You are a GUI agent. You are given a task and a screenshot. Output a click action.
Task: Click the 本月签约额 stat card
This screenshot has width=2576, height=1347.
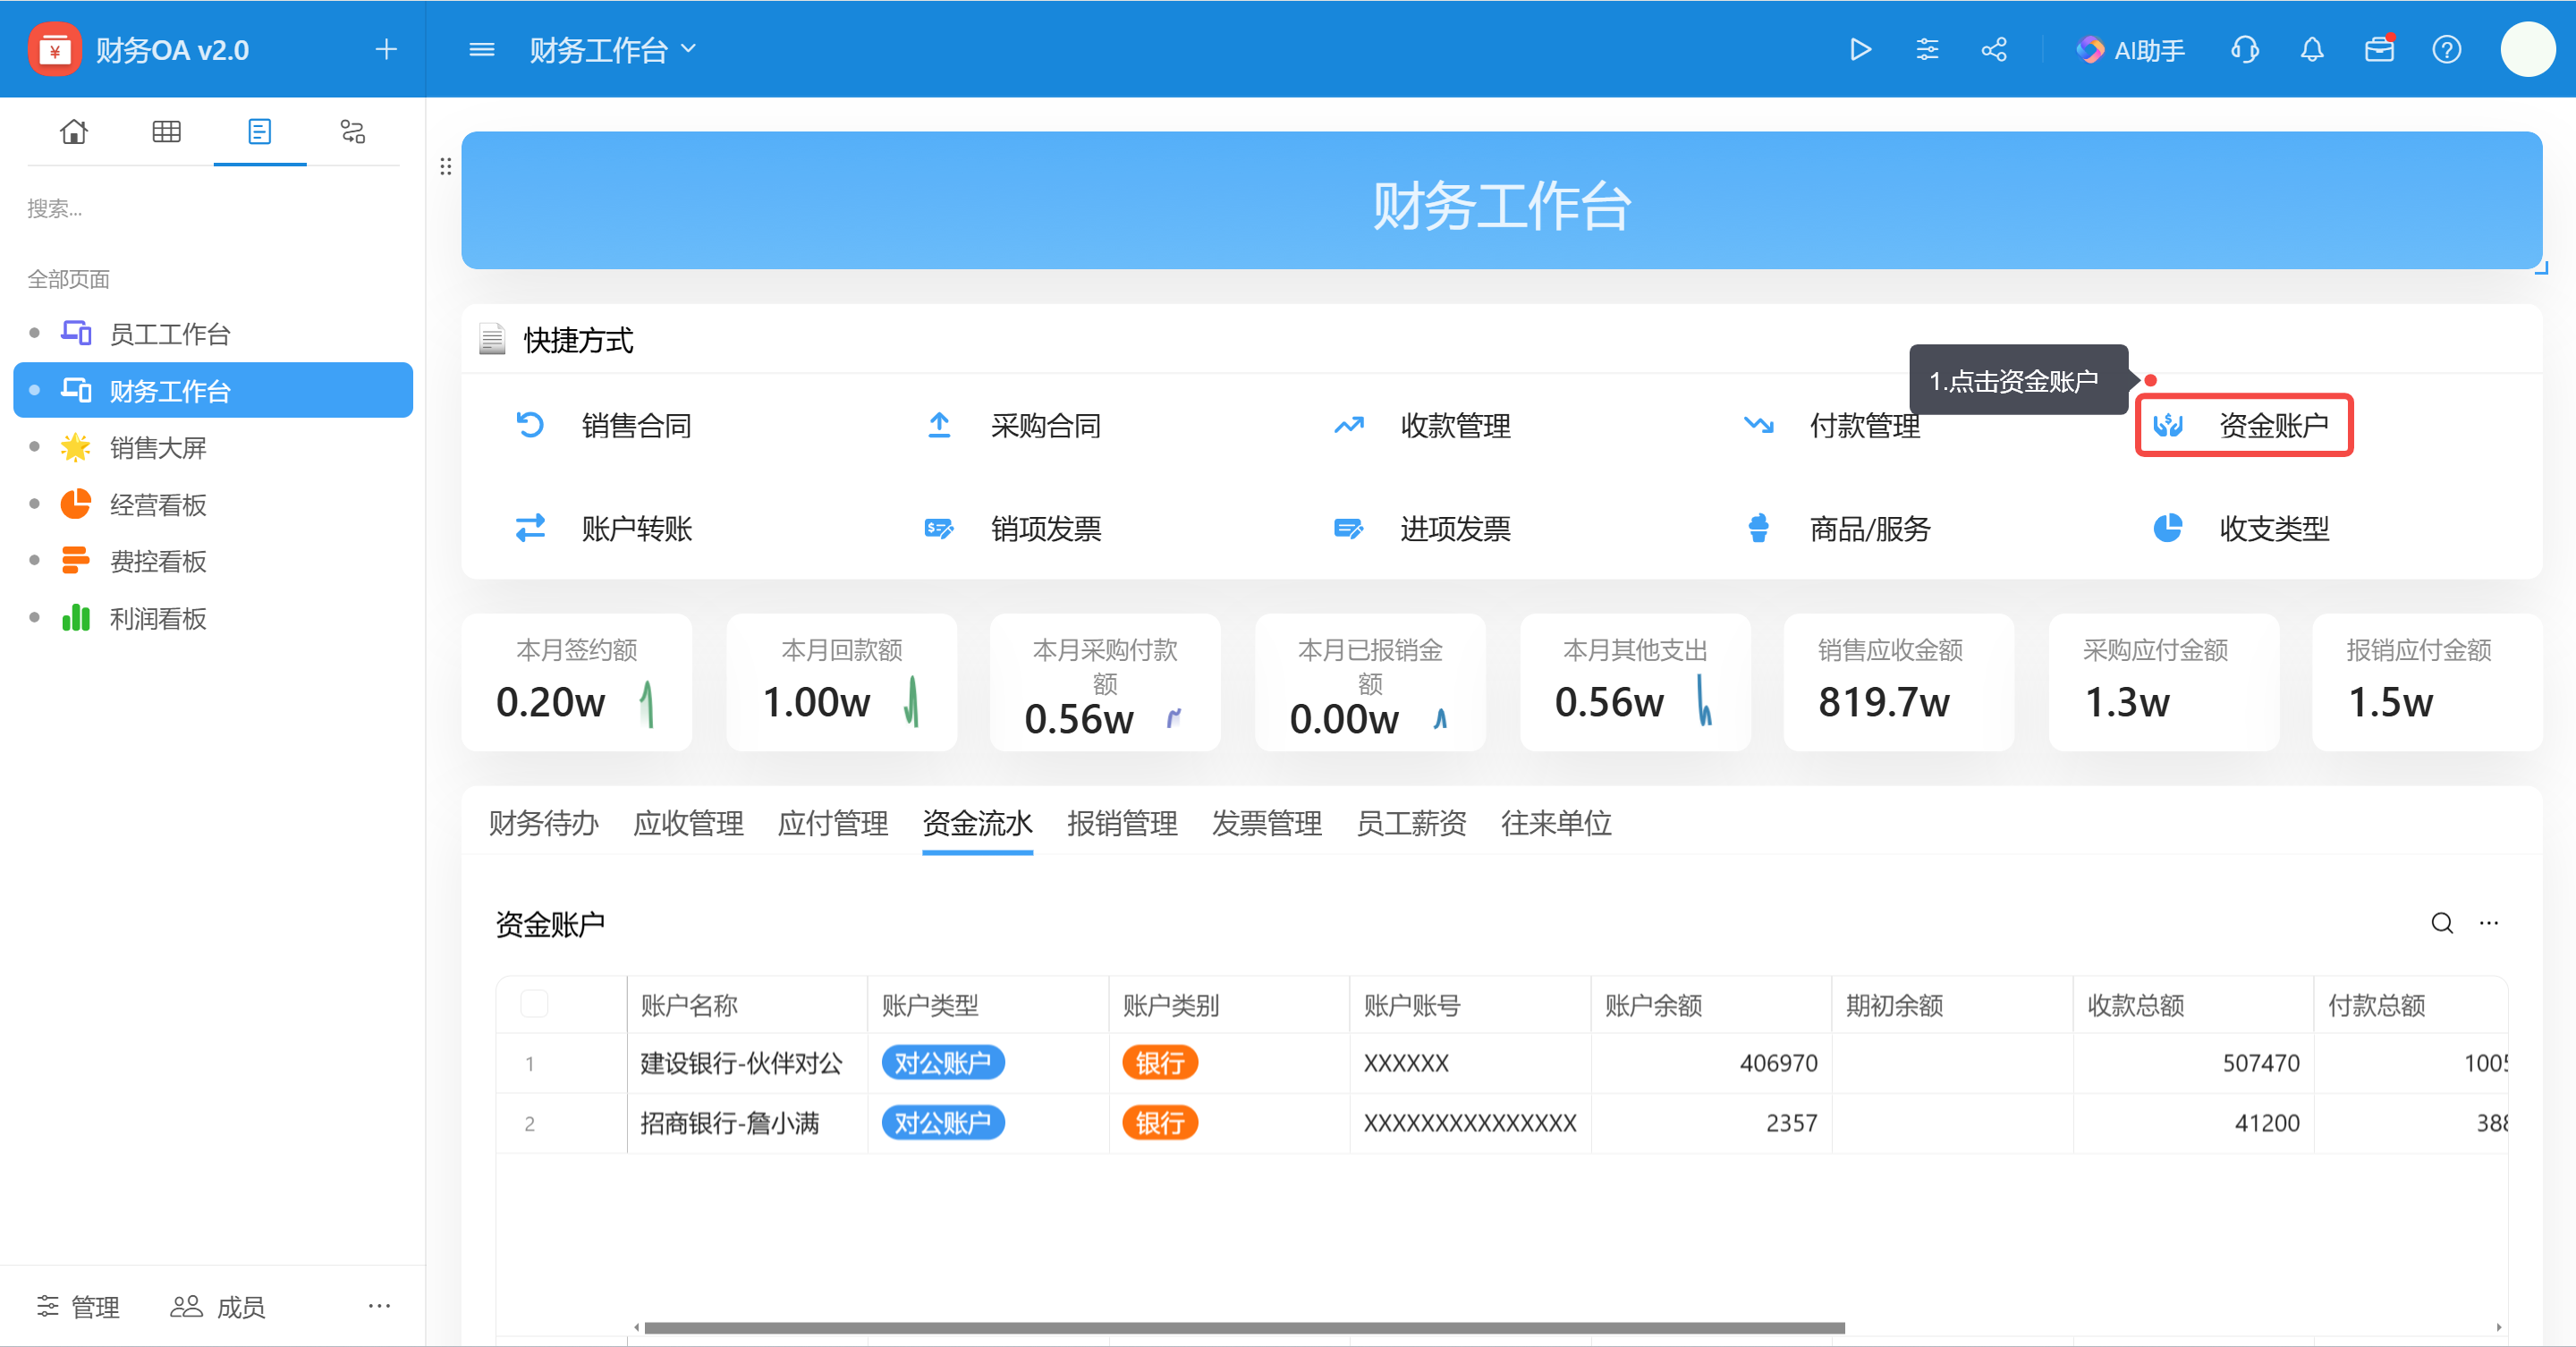(x=576, y=682)
